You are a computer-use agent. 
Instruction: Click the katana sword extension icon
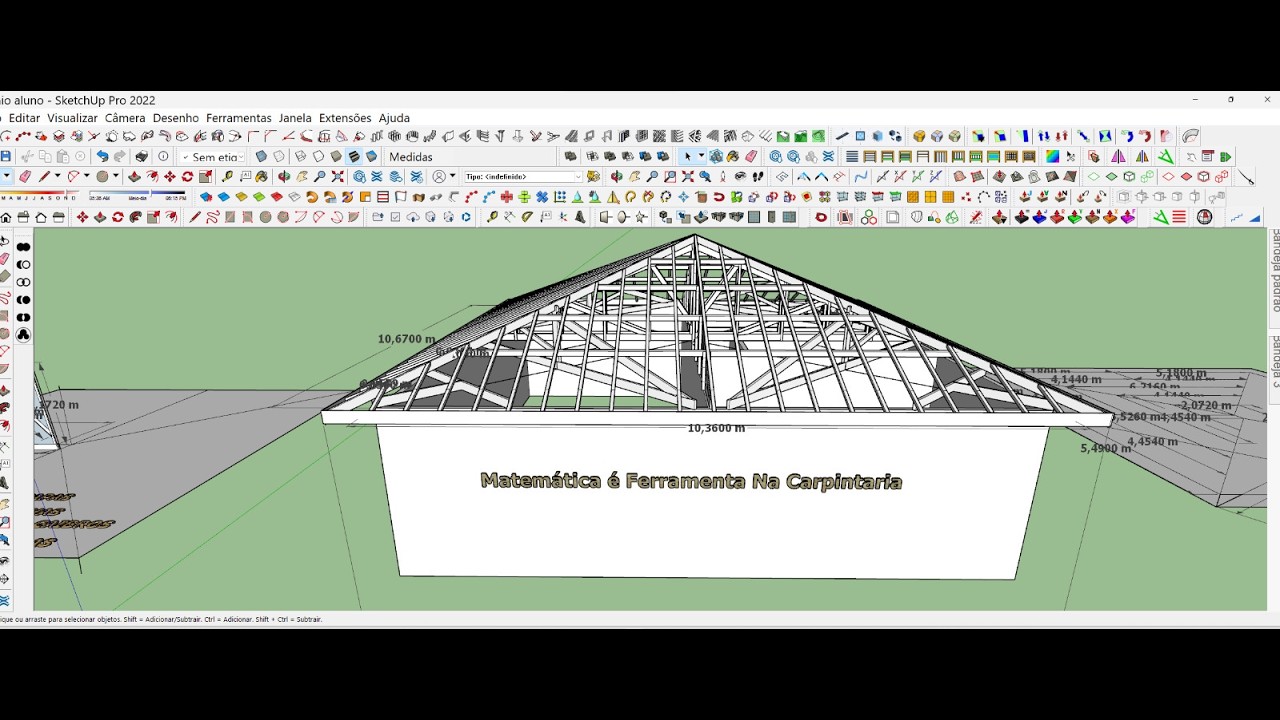(1246, 177)
